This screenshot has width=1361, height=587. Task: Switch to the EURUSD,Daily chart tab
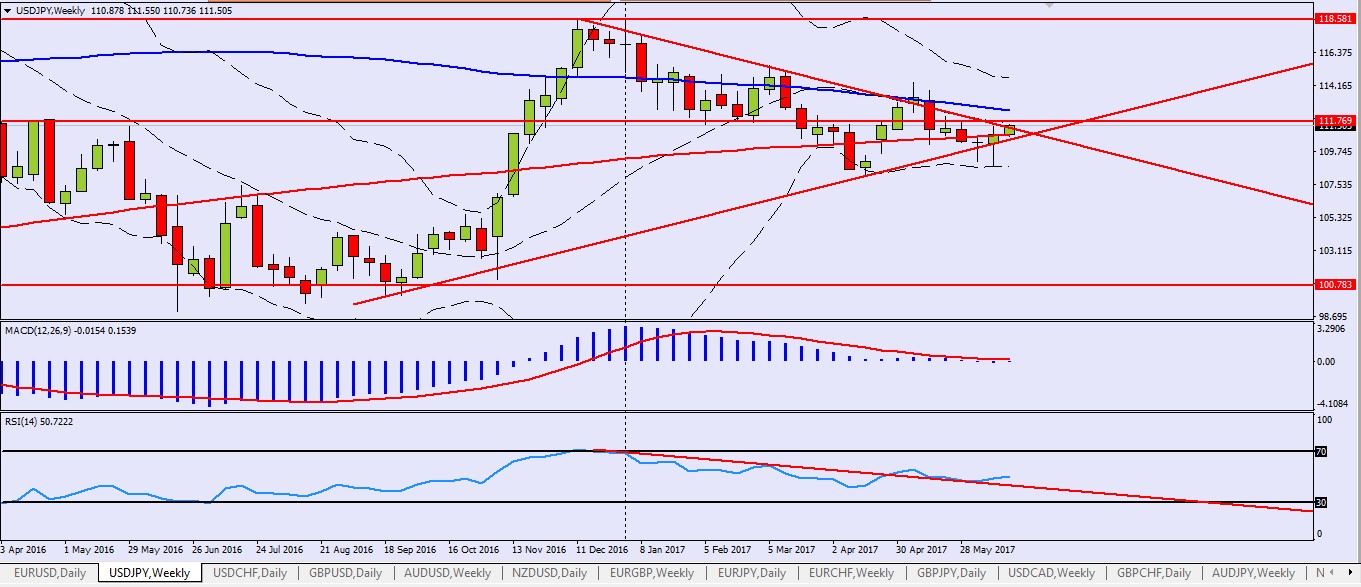point(49,573)
